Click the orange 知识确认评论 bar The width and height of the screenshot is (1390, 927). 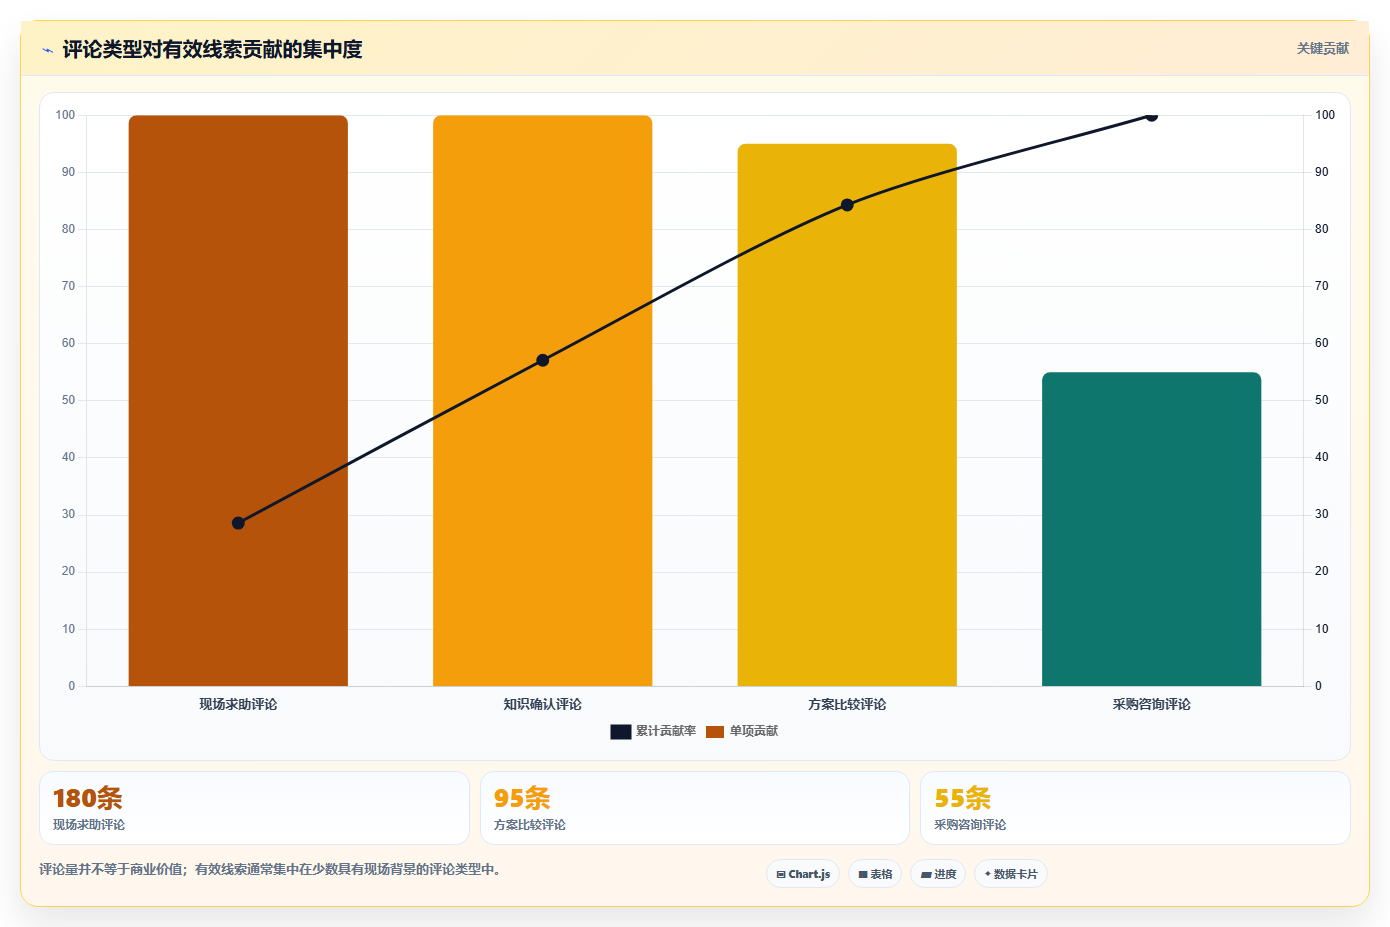[x=542, y=400]
